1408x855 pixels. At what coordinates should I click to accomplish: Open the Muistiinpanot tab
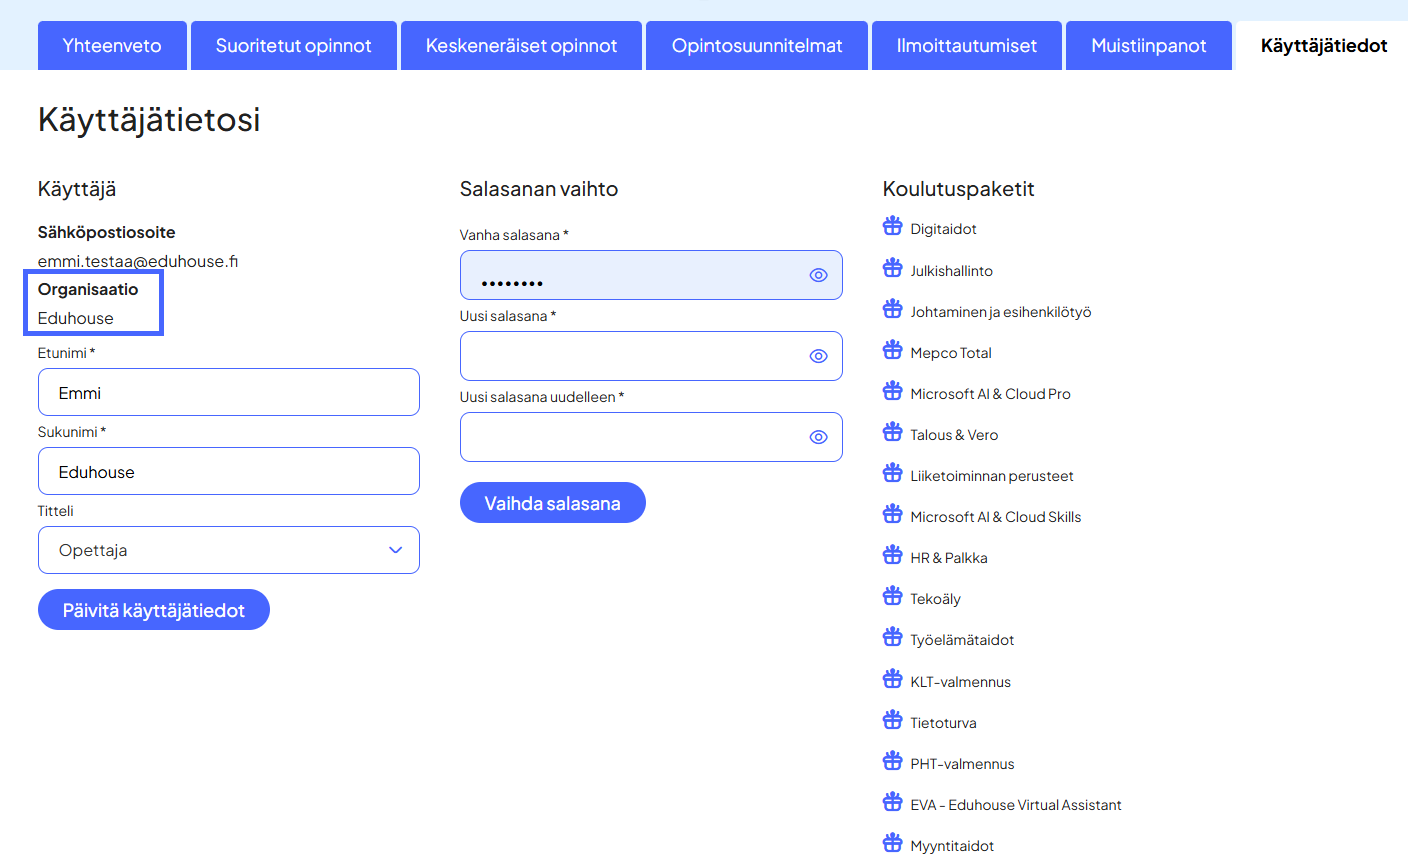click(1149, 45)
